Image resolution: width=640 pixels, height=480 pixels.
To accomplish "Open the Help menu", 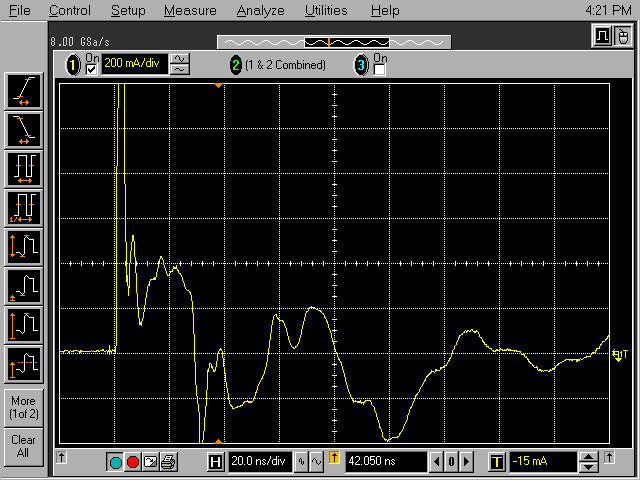I will coord(385,10).
